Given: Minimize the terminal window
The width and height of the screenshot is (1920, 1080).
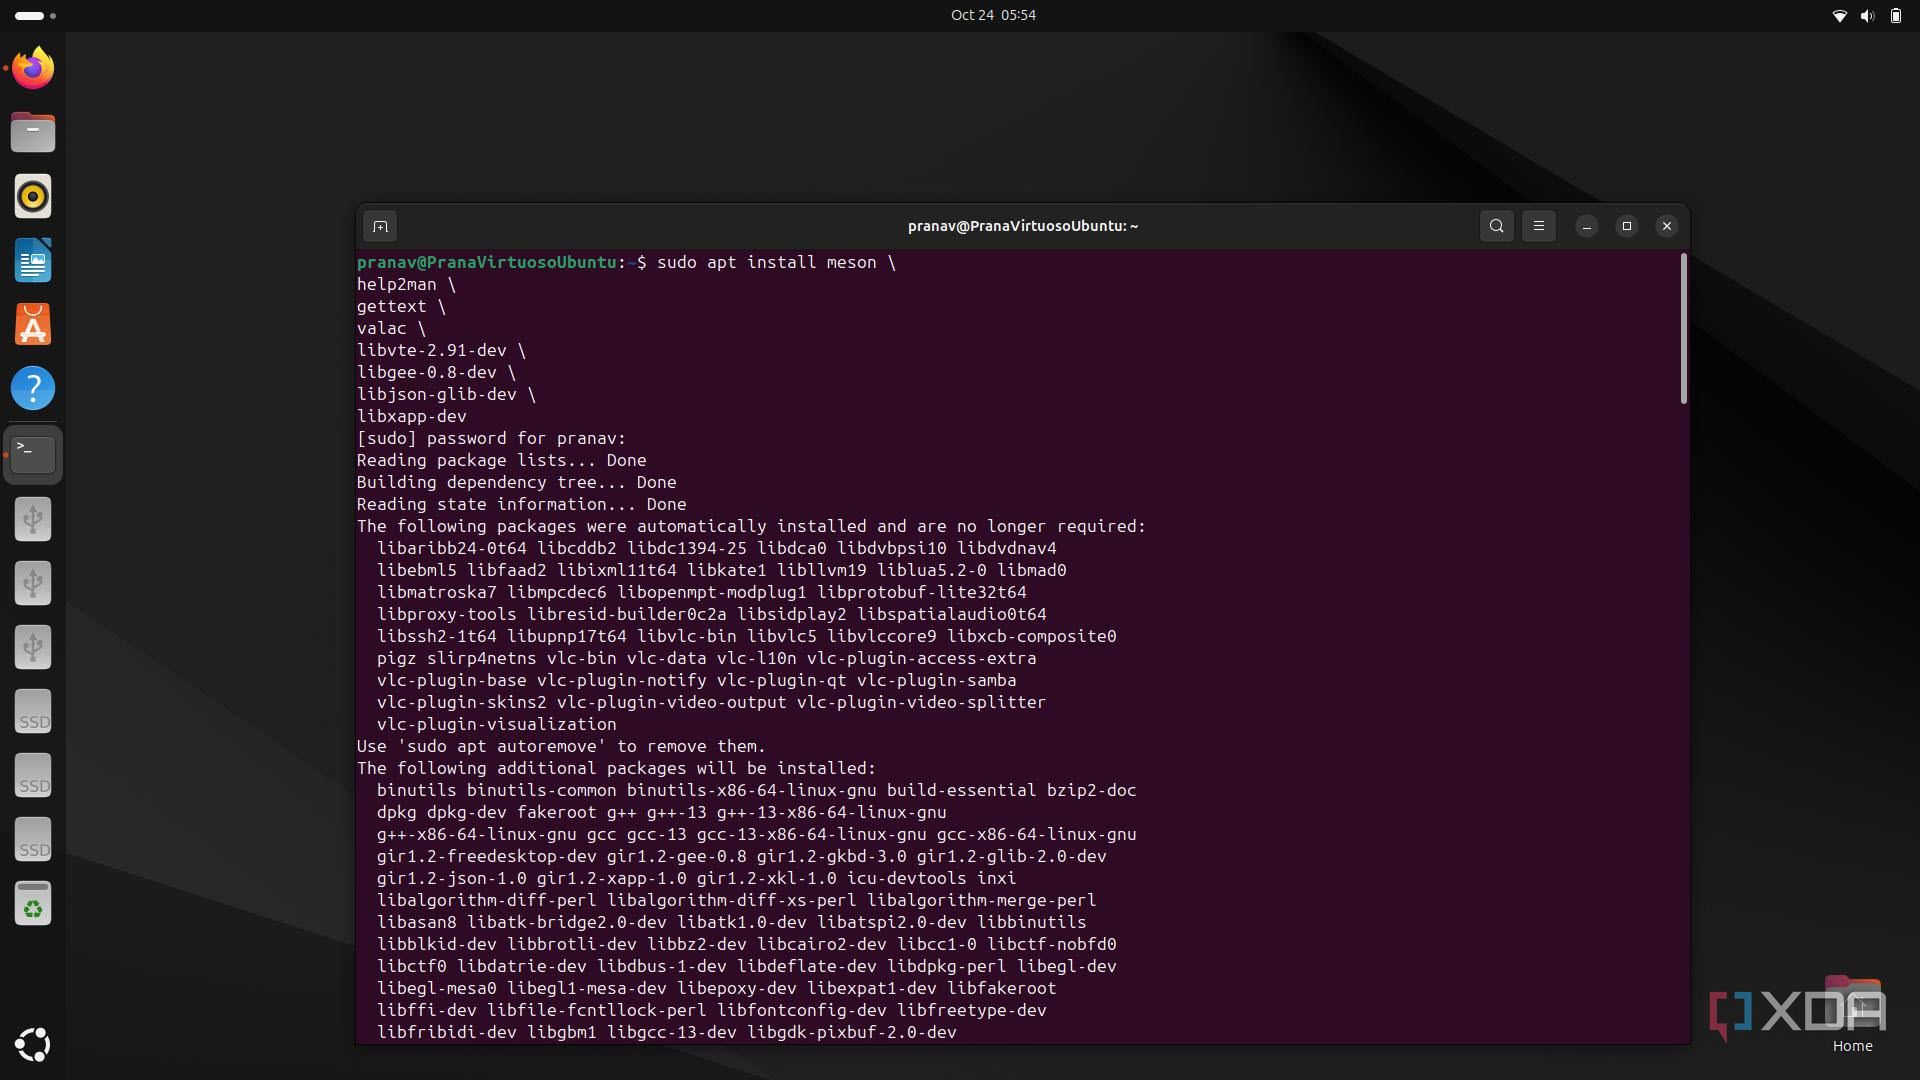Looking at the screenshot, I should tap(1587, 226).
